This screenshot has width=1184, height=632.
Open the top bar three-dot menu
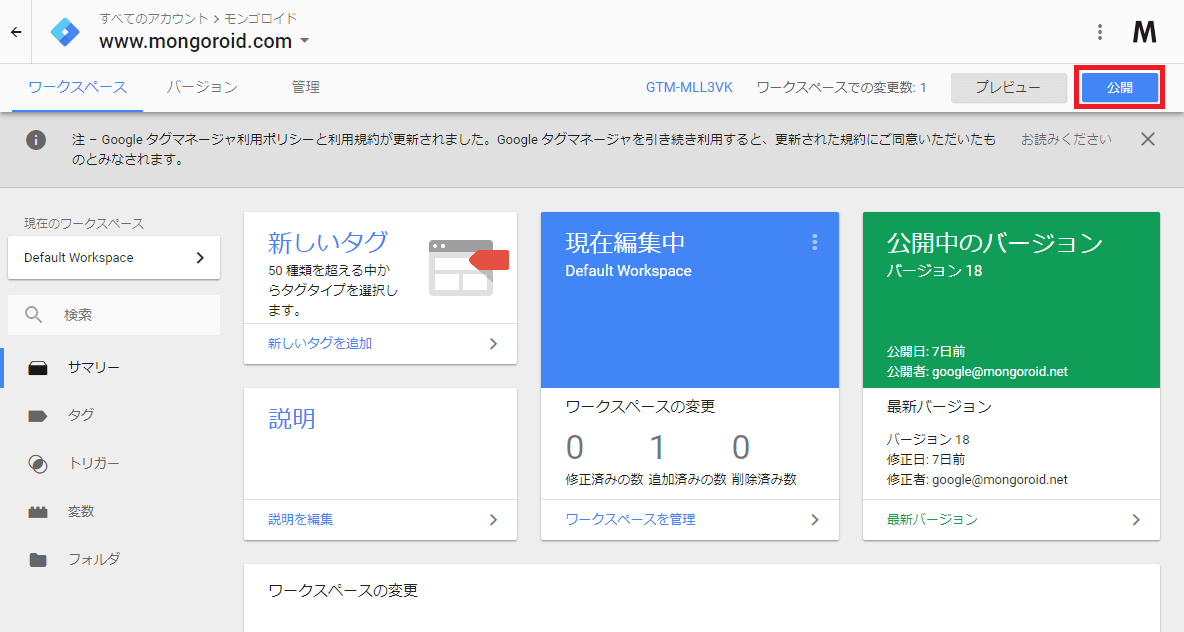coord(1099,32)
